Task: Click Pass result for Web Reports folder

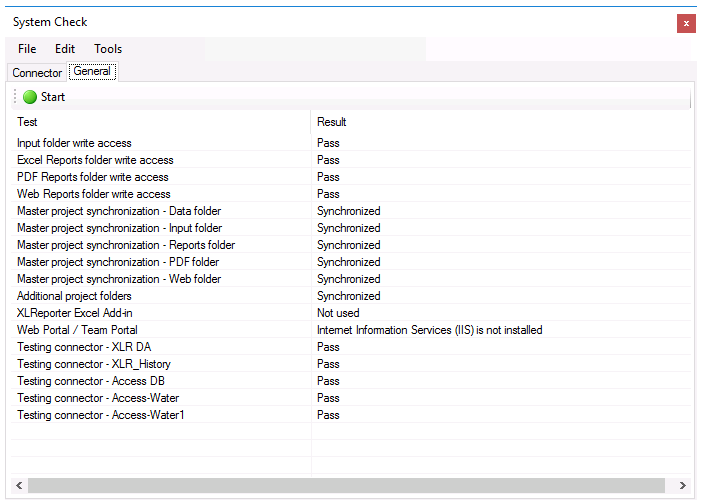Action: (328, 194)
